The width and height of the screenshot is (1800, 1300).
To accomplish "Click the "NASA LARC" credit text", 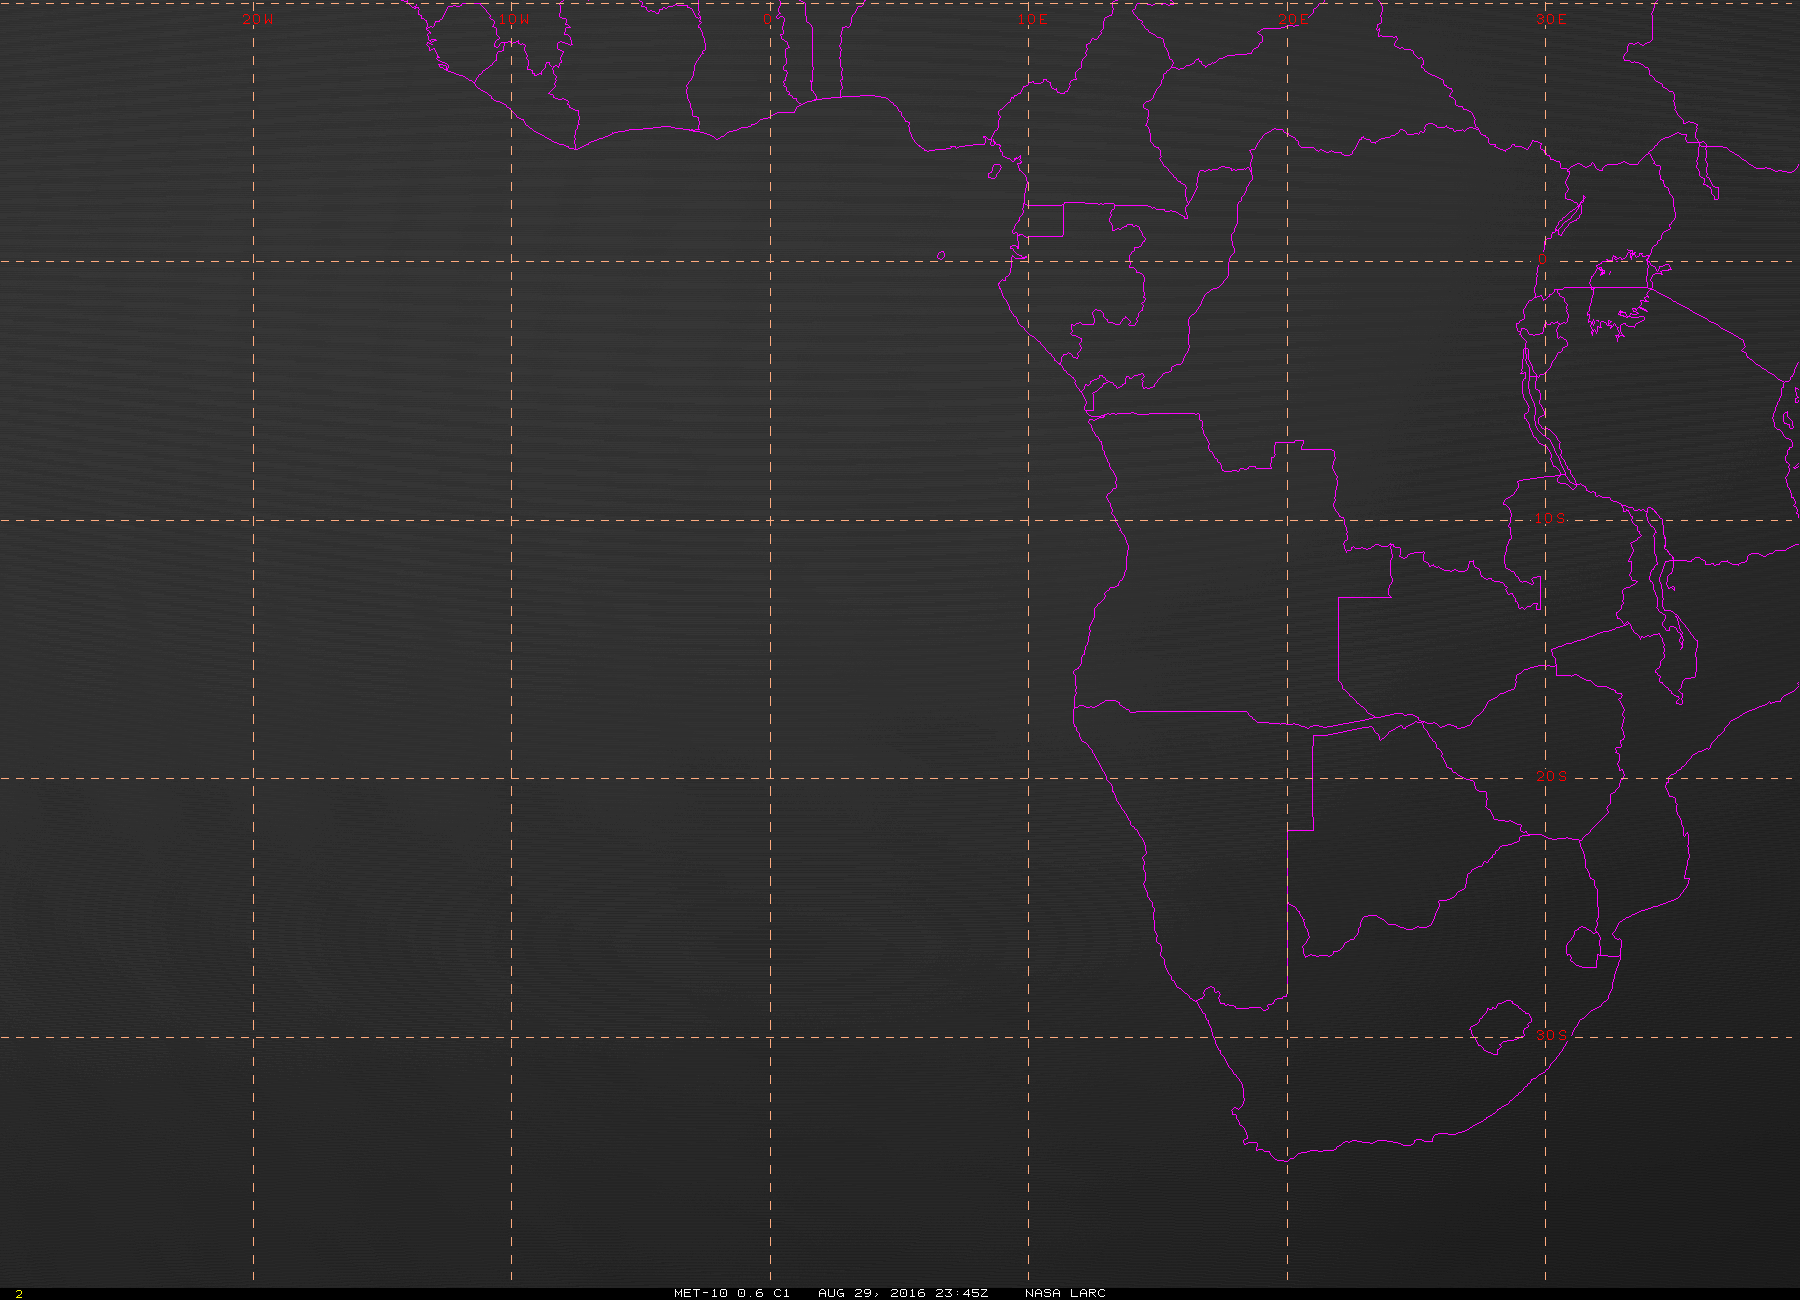I will coord(1065,1293).
